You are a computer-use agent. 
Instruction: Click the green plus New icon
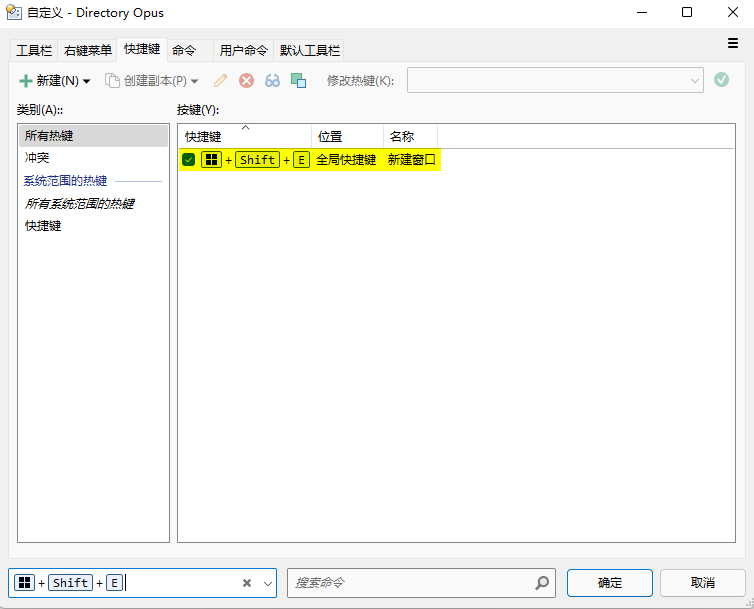point(25,81)
